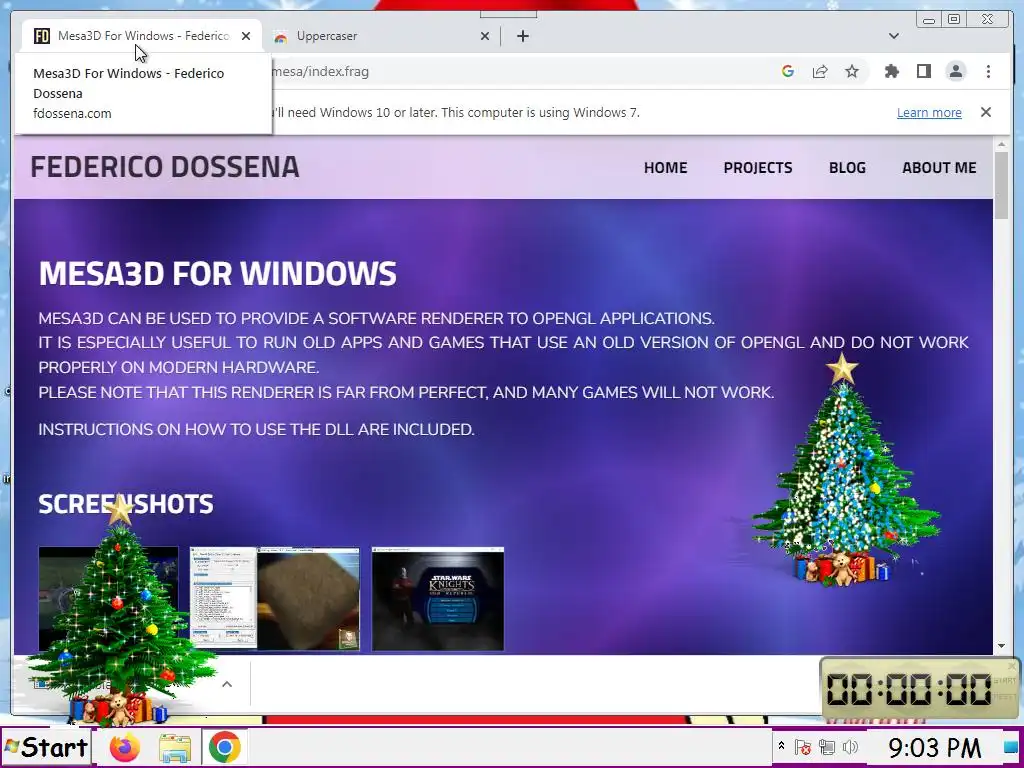
Task: Open File Explorer from the taskbar
Action: tap(174, 747)
